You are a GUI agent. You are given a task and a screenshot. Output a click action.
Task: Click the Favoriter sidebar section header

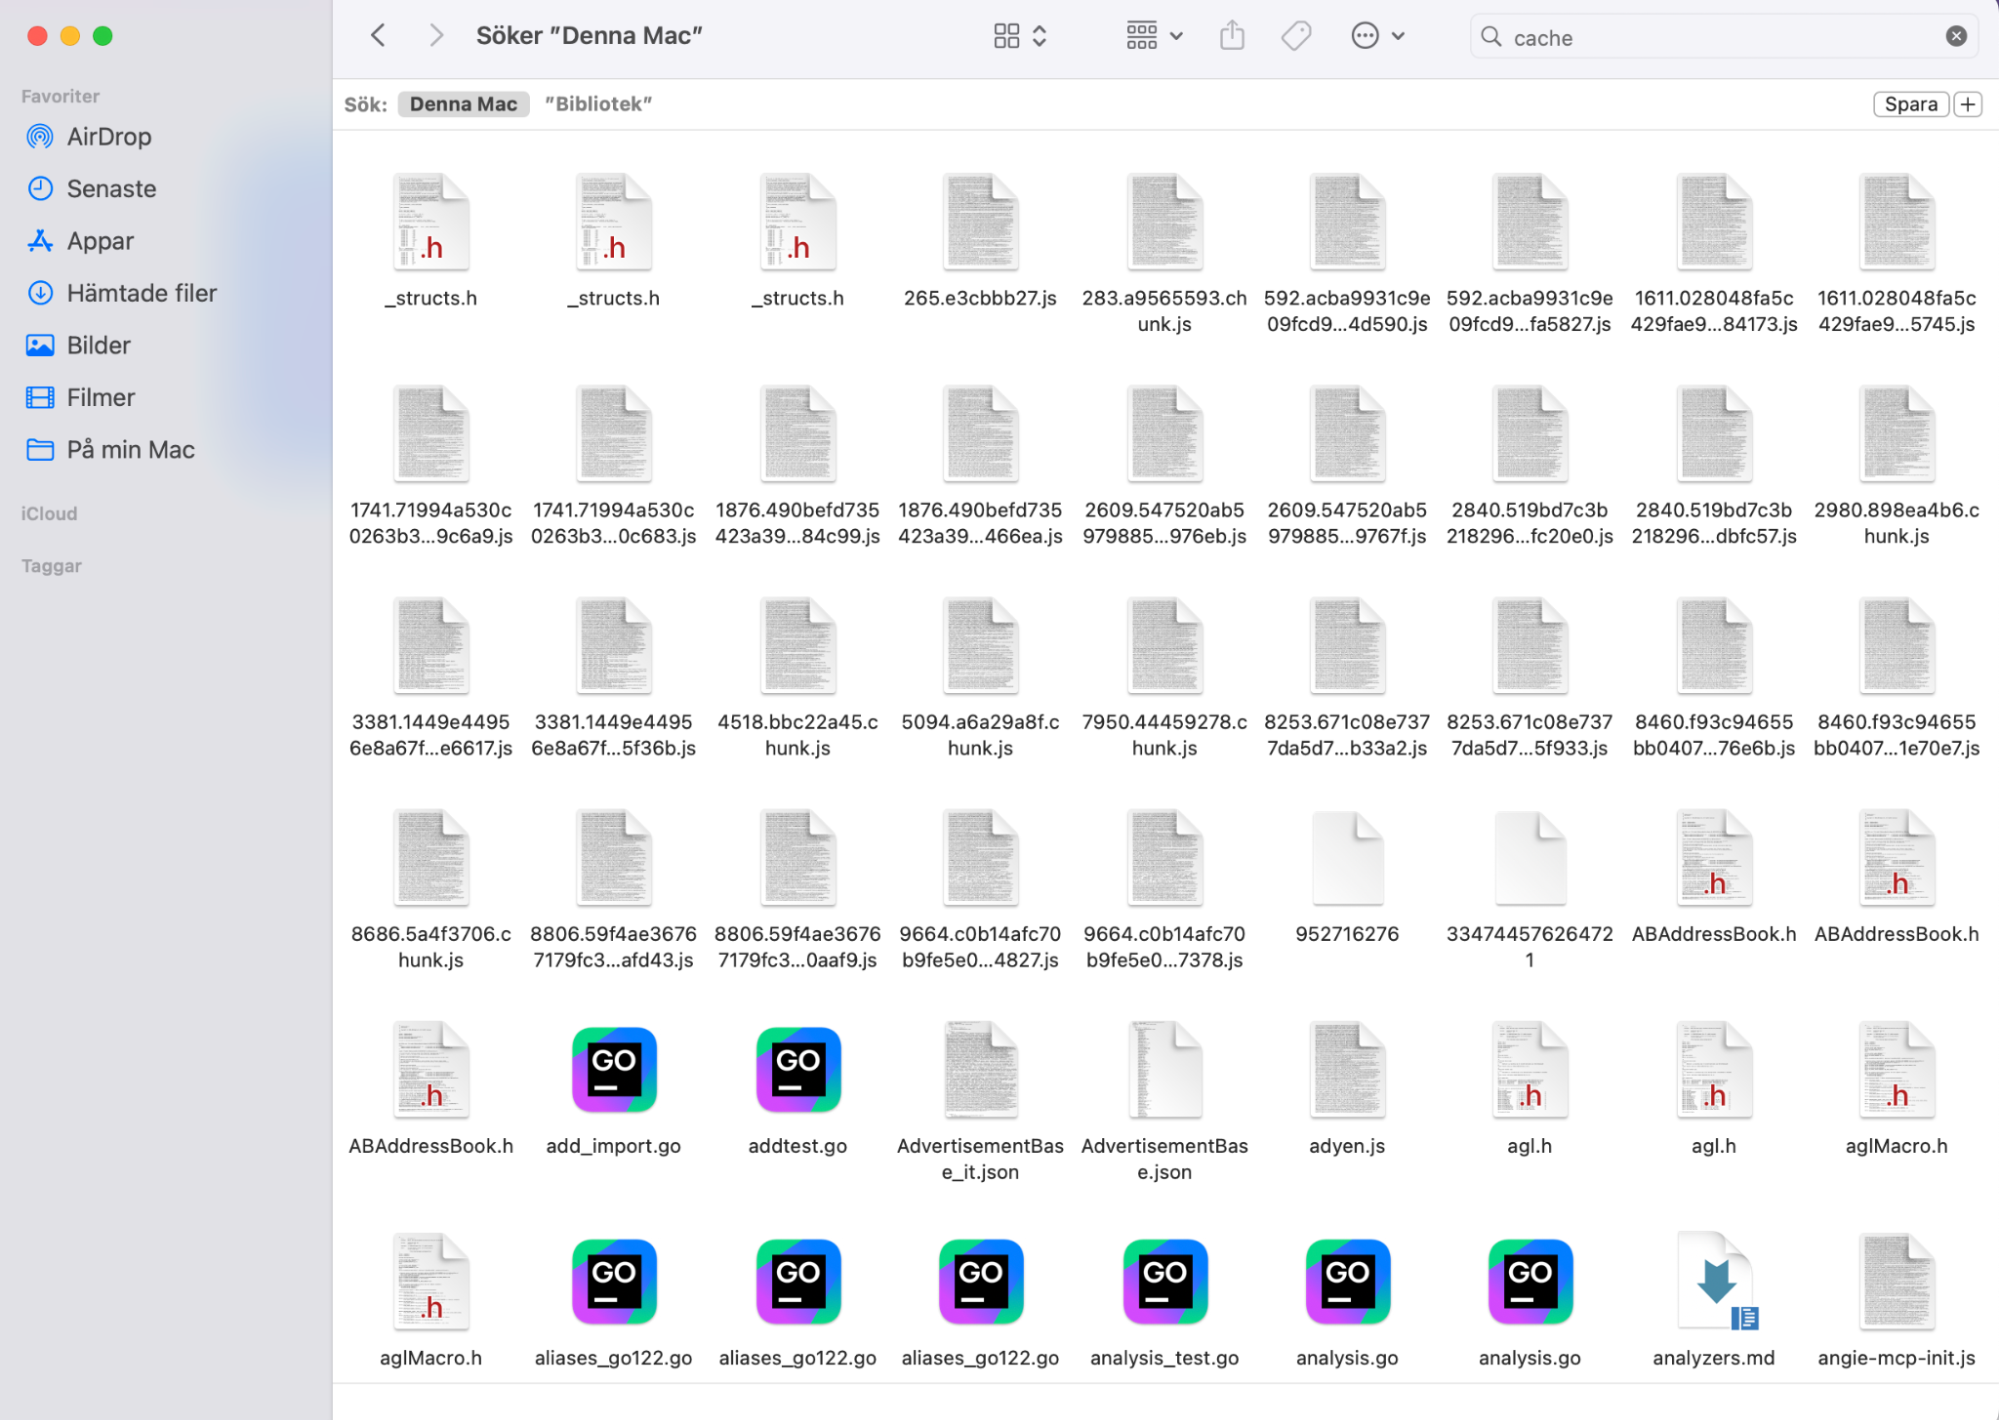pos(60,97)
